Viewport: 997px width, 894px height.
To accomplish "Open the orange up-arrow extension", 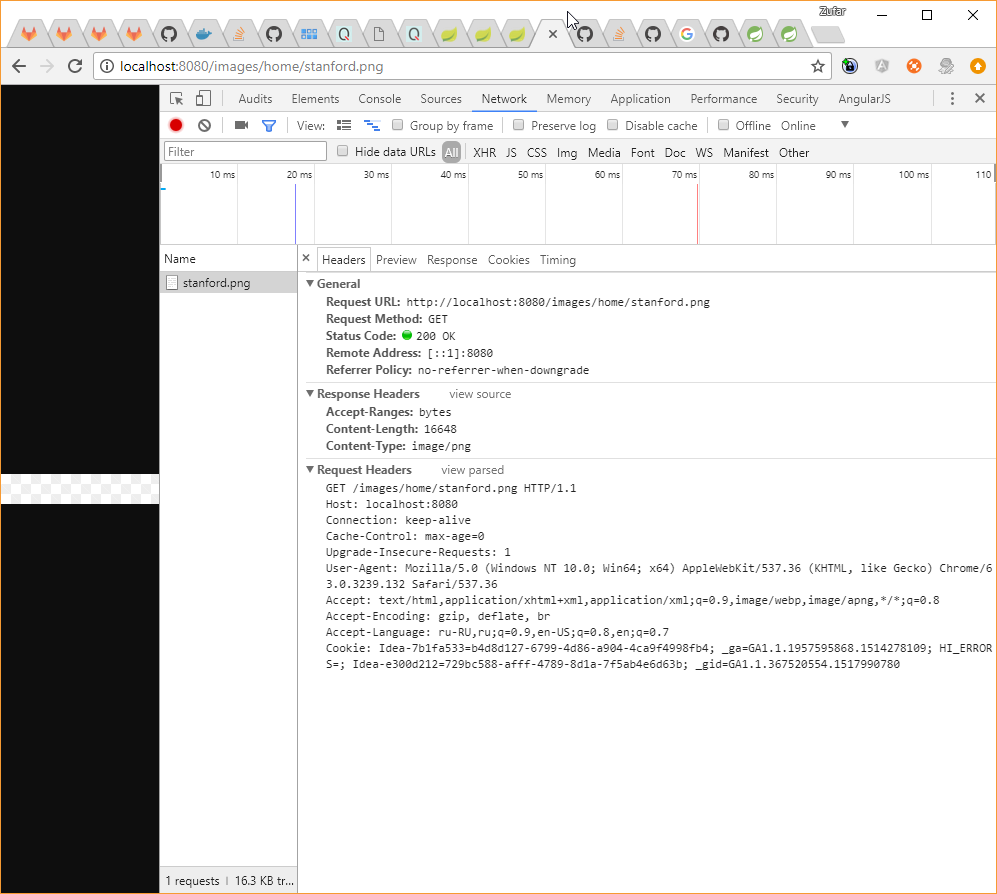I will tap(978, 66).
